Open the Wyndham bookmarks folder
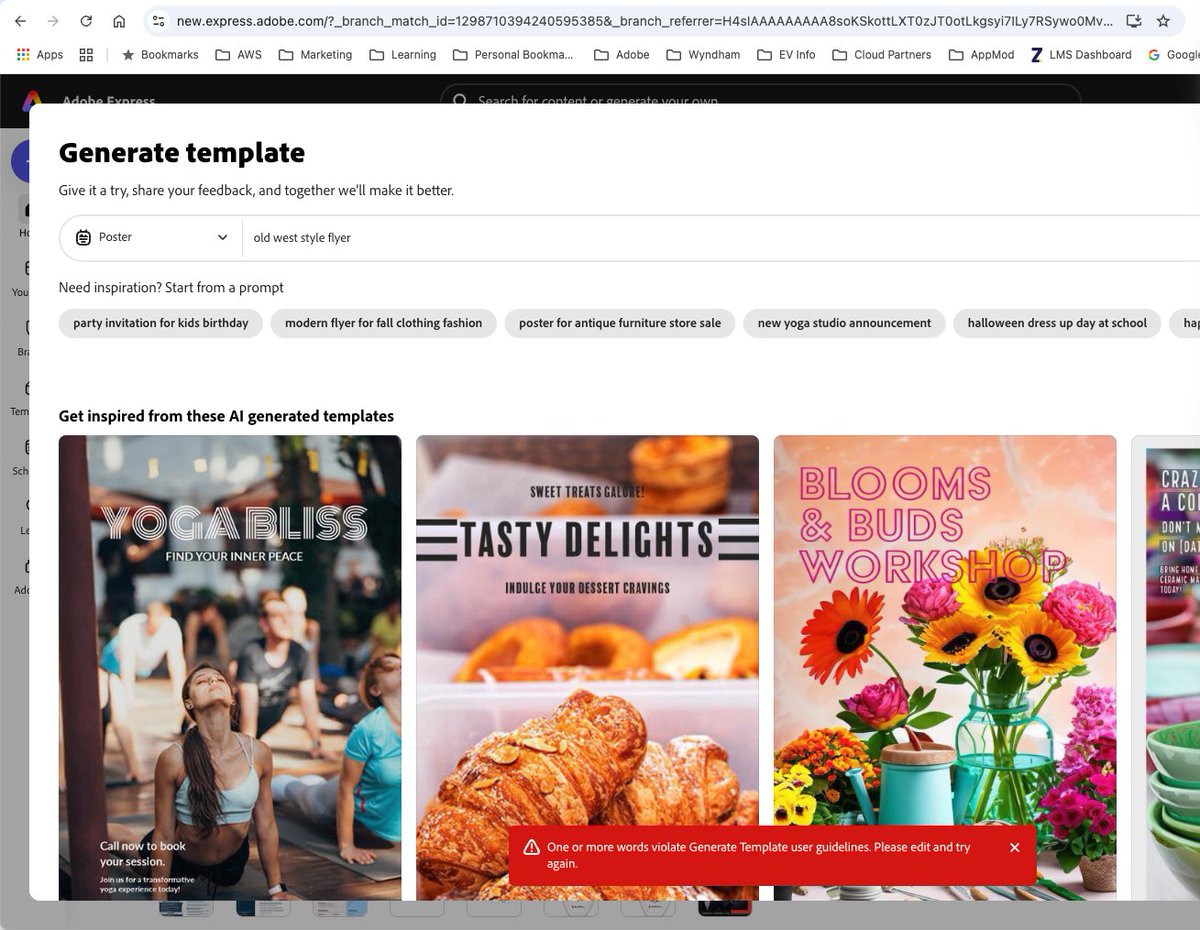Screen dimensions: 1200x930 [703, 55]
